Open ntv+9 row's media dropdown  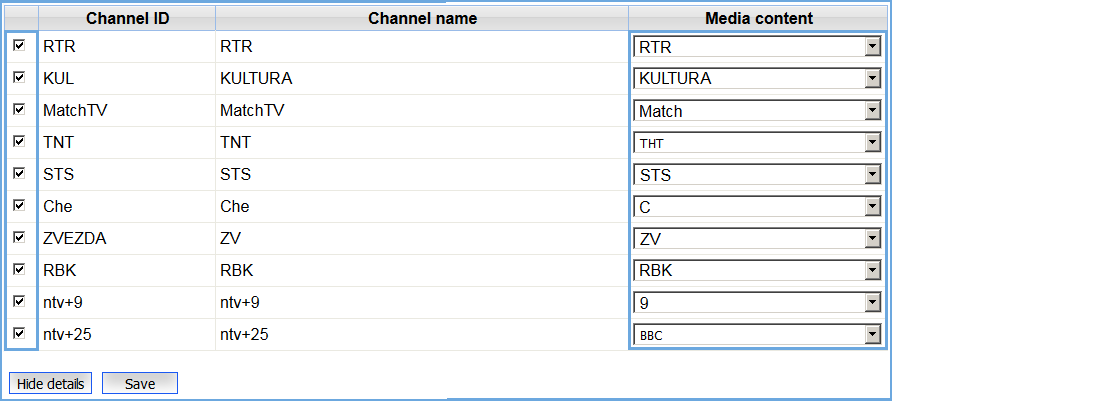(x=757, y=303)
